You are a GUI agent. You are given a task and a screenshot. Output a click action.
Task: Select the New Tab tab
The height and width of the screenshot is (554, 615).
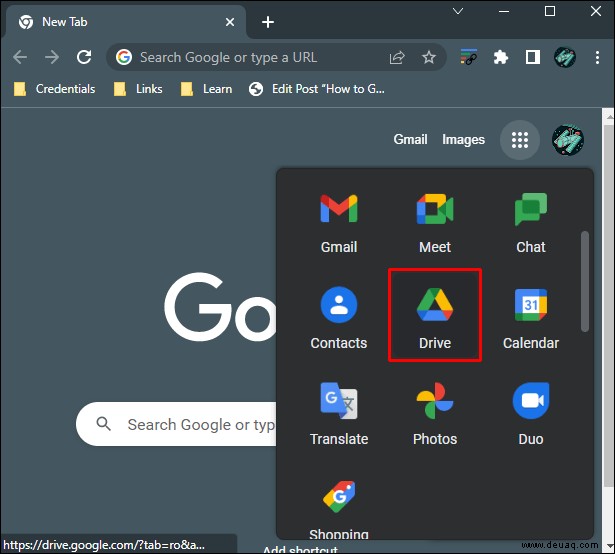coord(125,22)
